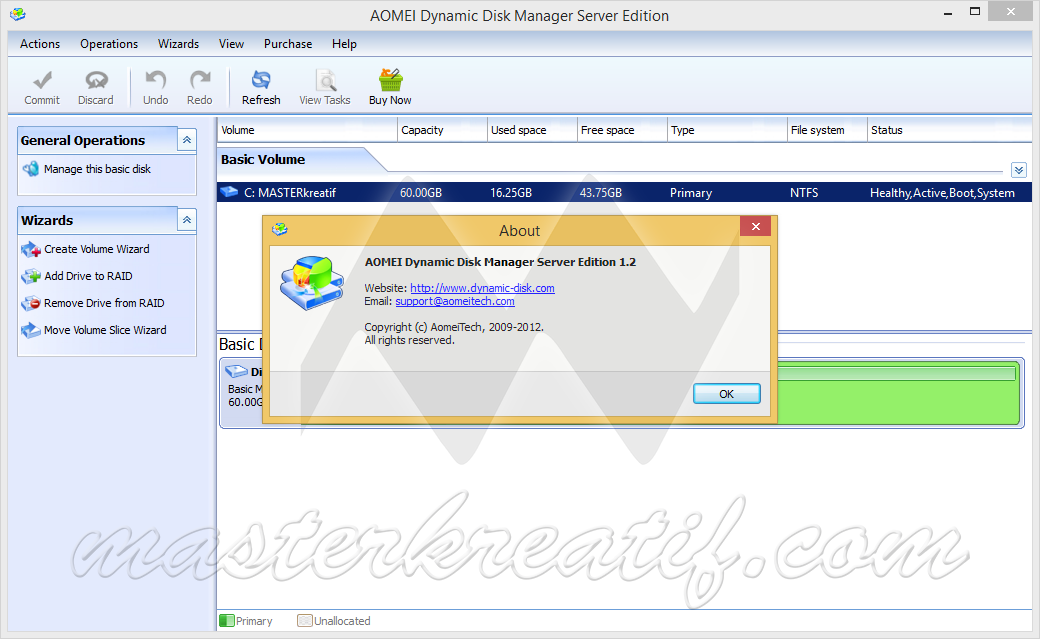Screen dimensions: 1040x639
Task: Click the NTFS file system cell
Action: [x=804, y=192]
